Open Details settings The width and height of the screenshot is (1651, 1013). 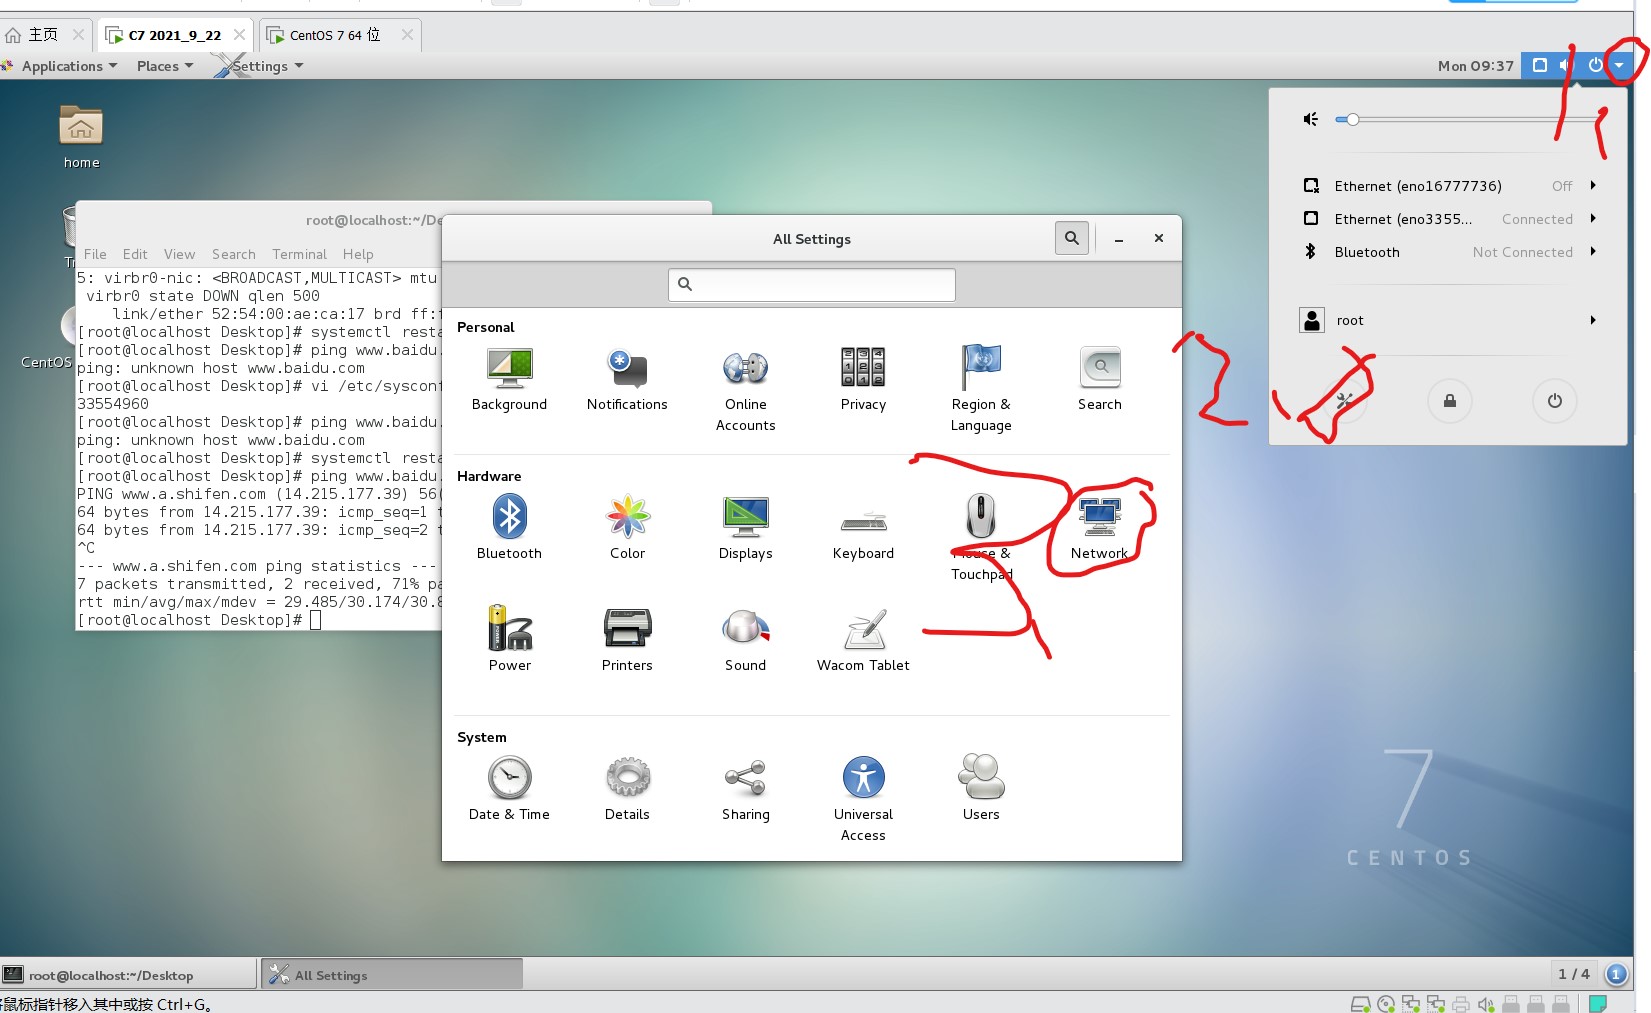coord(627,789)
